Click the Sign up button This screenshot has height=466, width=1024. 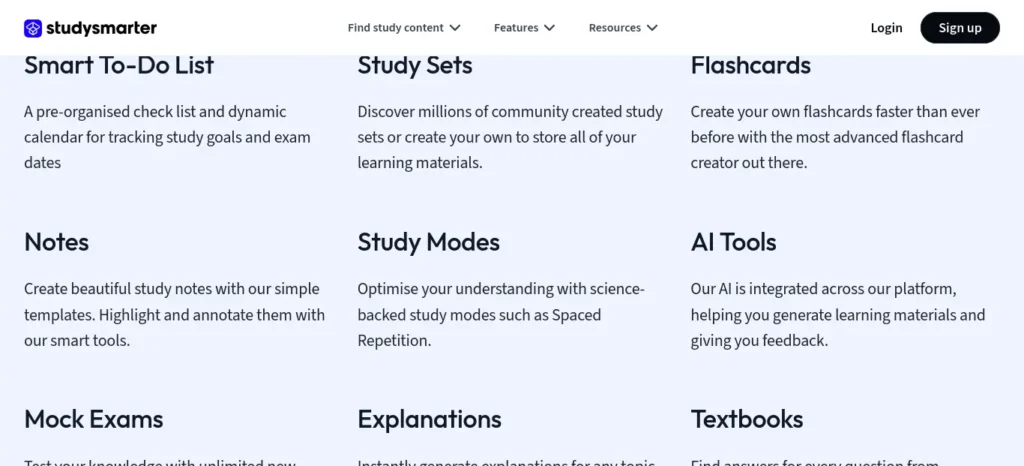point(960,28)
